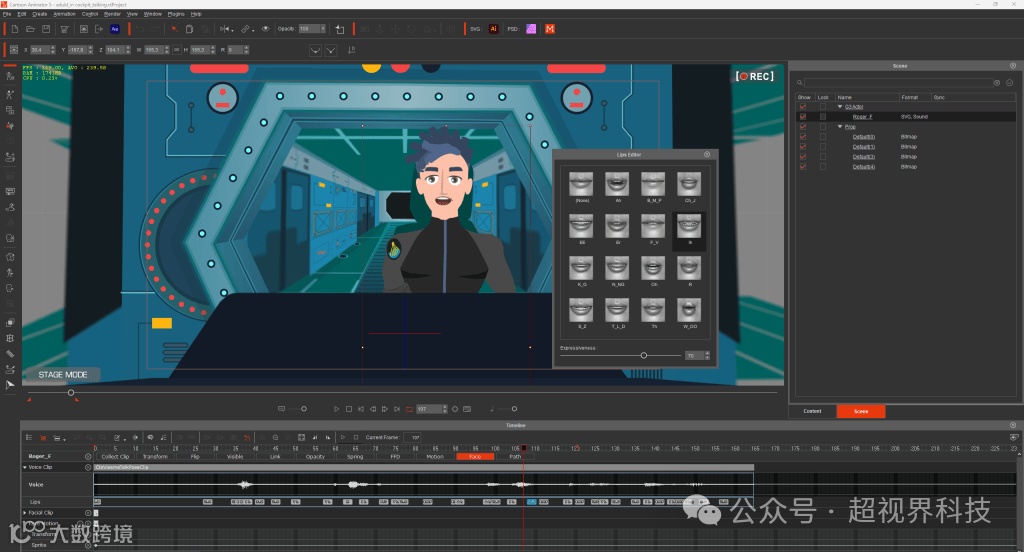1024x552 pixels.
Task: Click the Paste clipboard icon in toolbar
Action: pos(189,29)
